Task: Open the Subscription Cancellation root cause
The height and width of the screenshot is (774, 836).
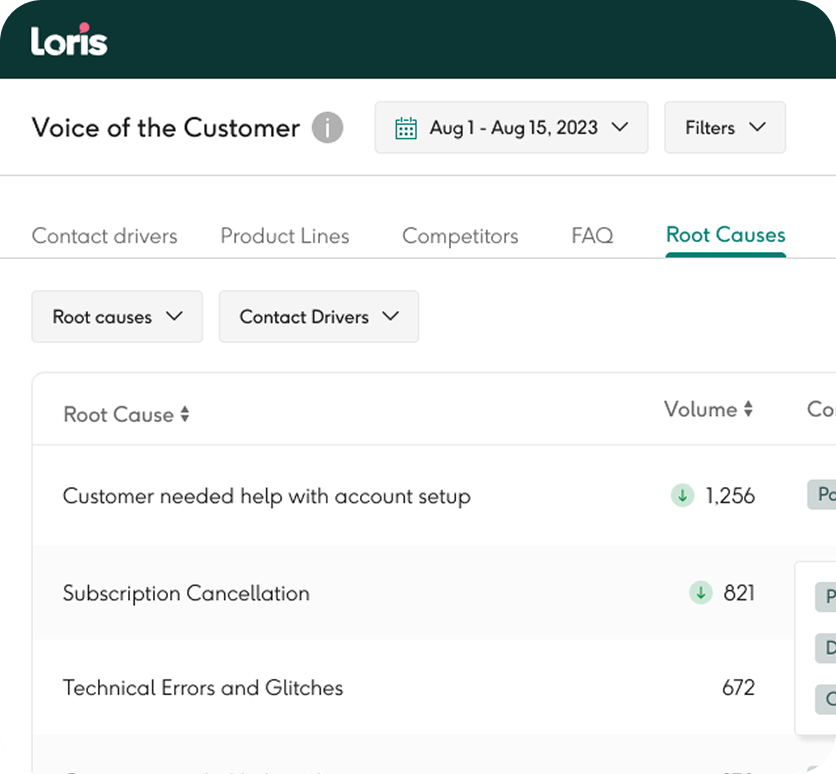Action: (x=186, y=593)
